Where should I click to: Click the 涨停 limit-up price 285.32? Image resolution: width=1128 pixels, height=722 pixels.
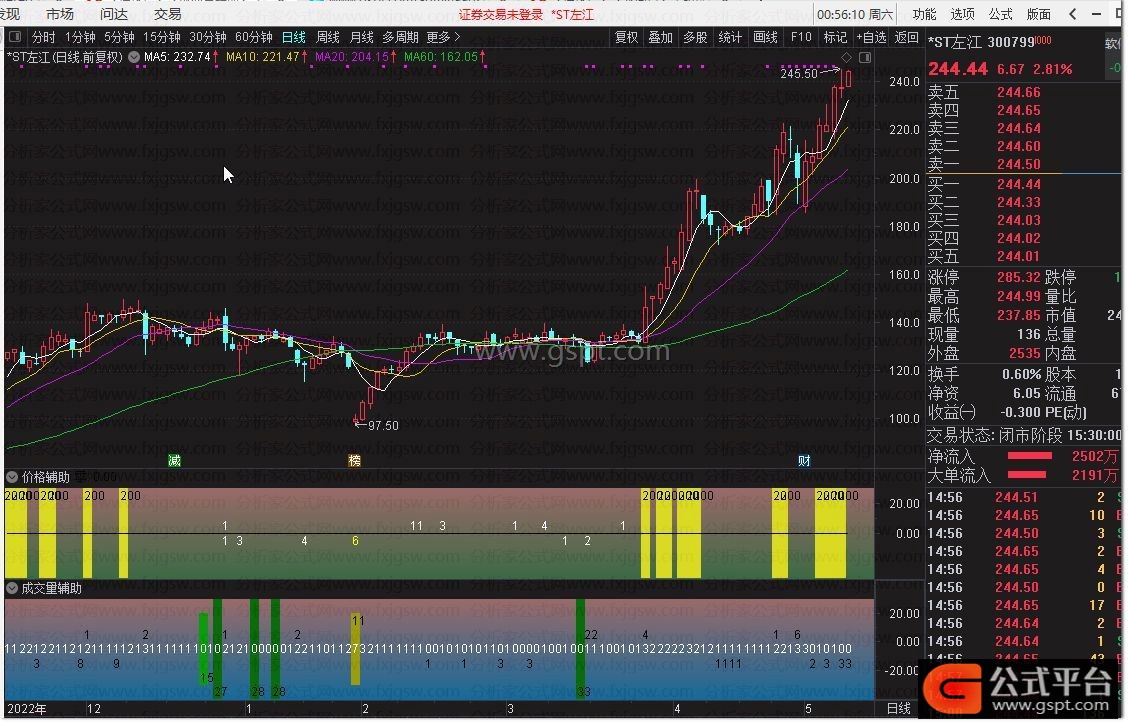[x=1019, y=277]
